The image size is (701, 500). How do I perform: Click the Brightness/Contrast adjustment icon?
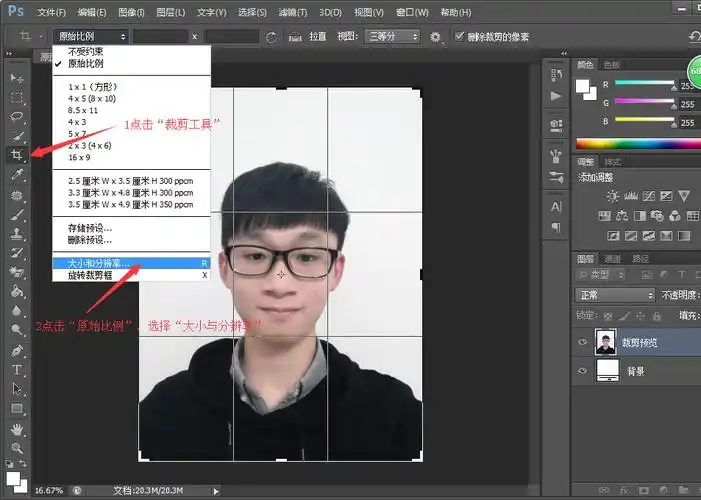tap(612, 196)
